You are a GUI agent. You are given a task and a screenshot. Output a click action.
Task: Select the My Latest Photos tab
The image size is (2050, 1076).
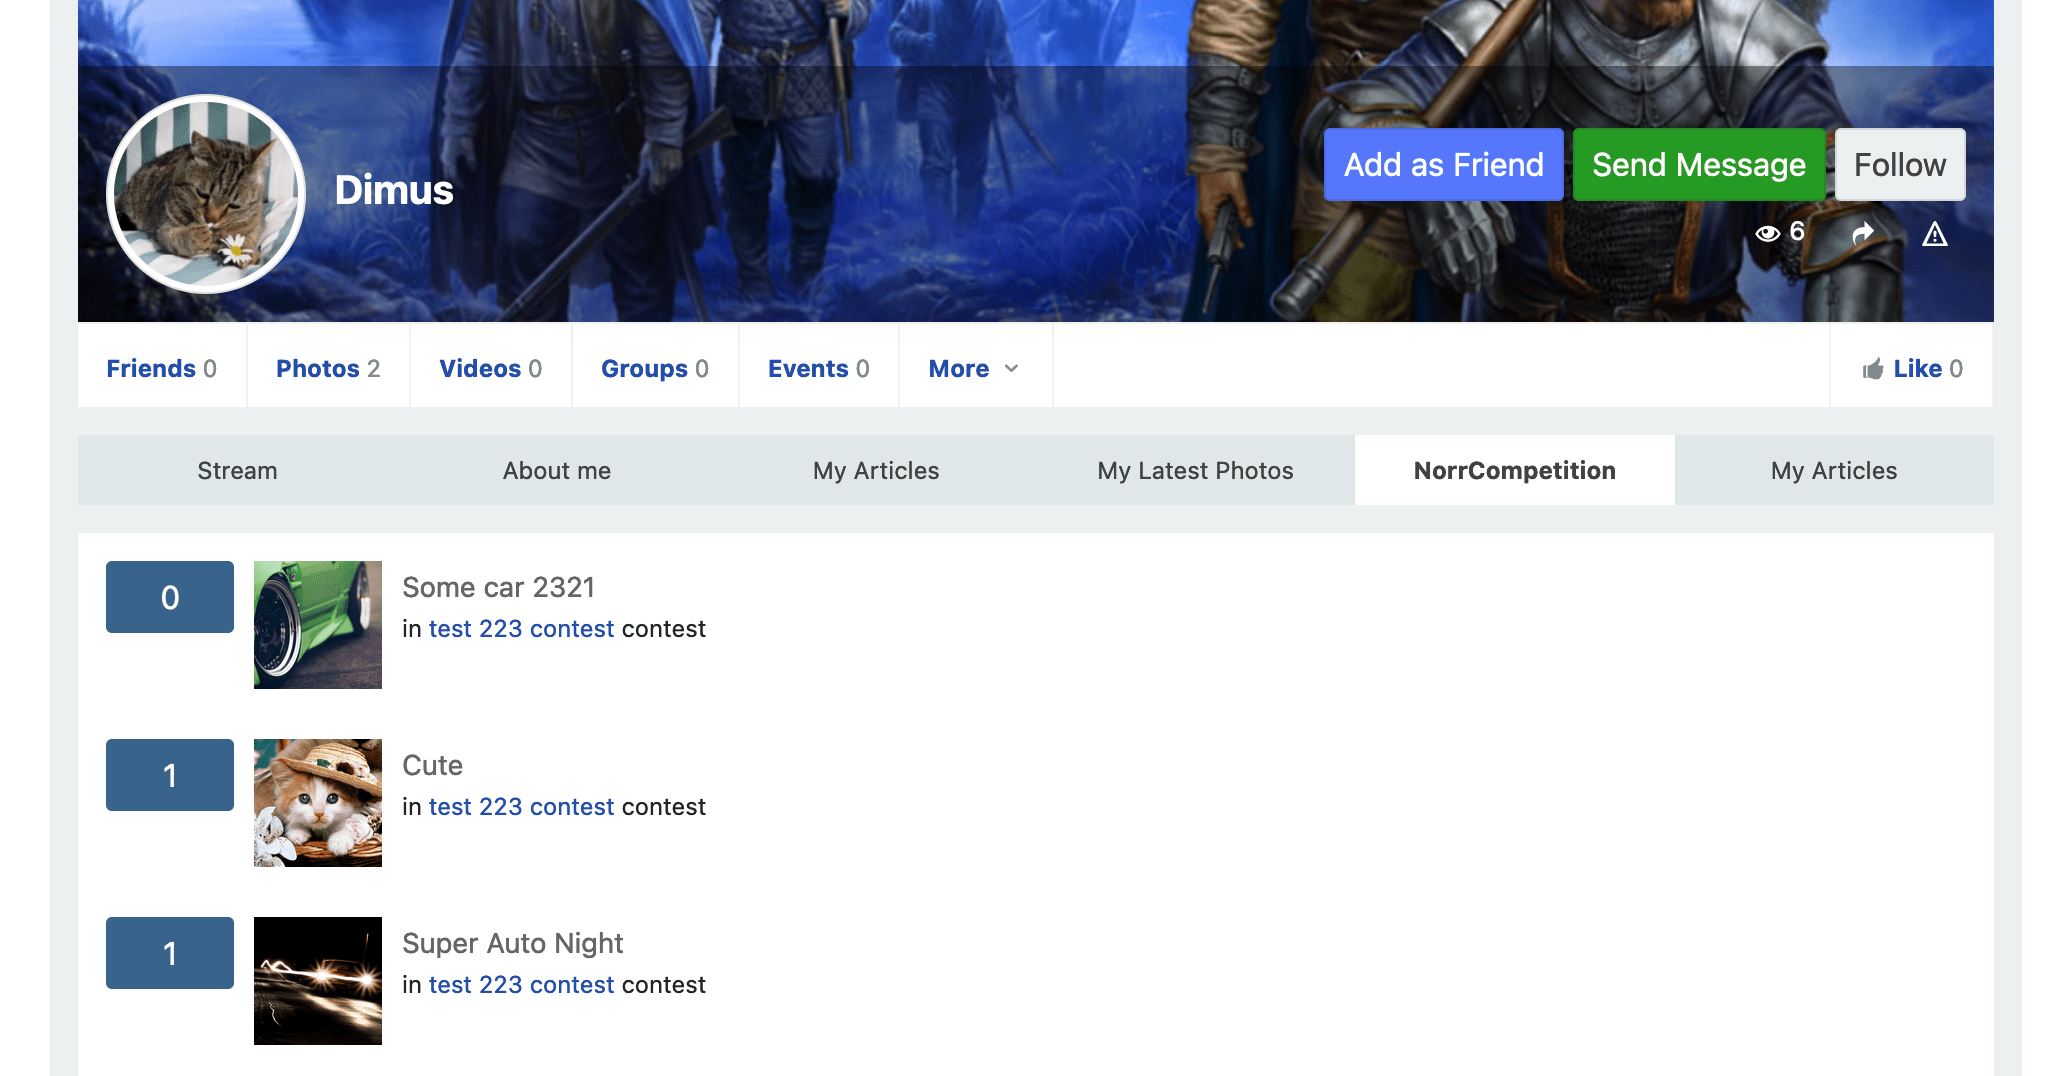click(1195, 470)
